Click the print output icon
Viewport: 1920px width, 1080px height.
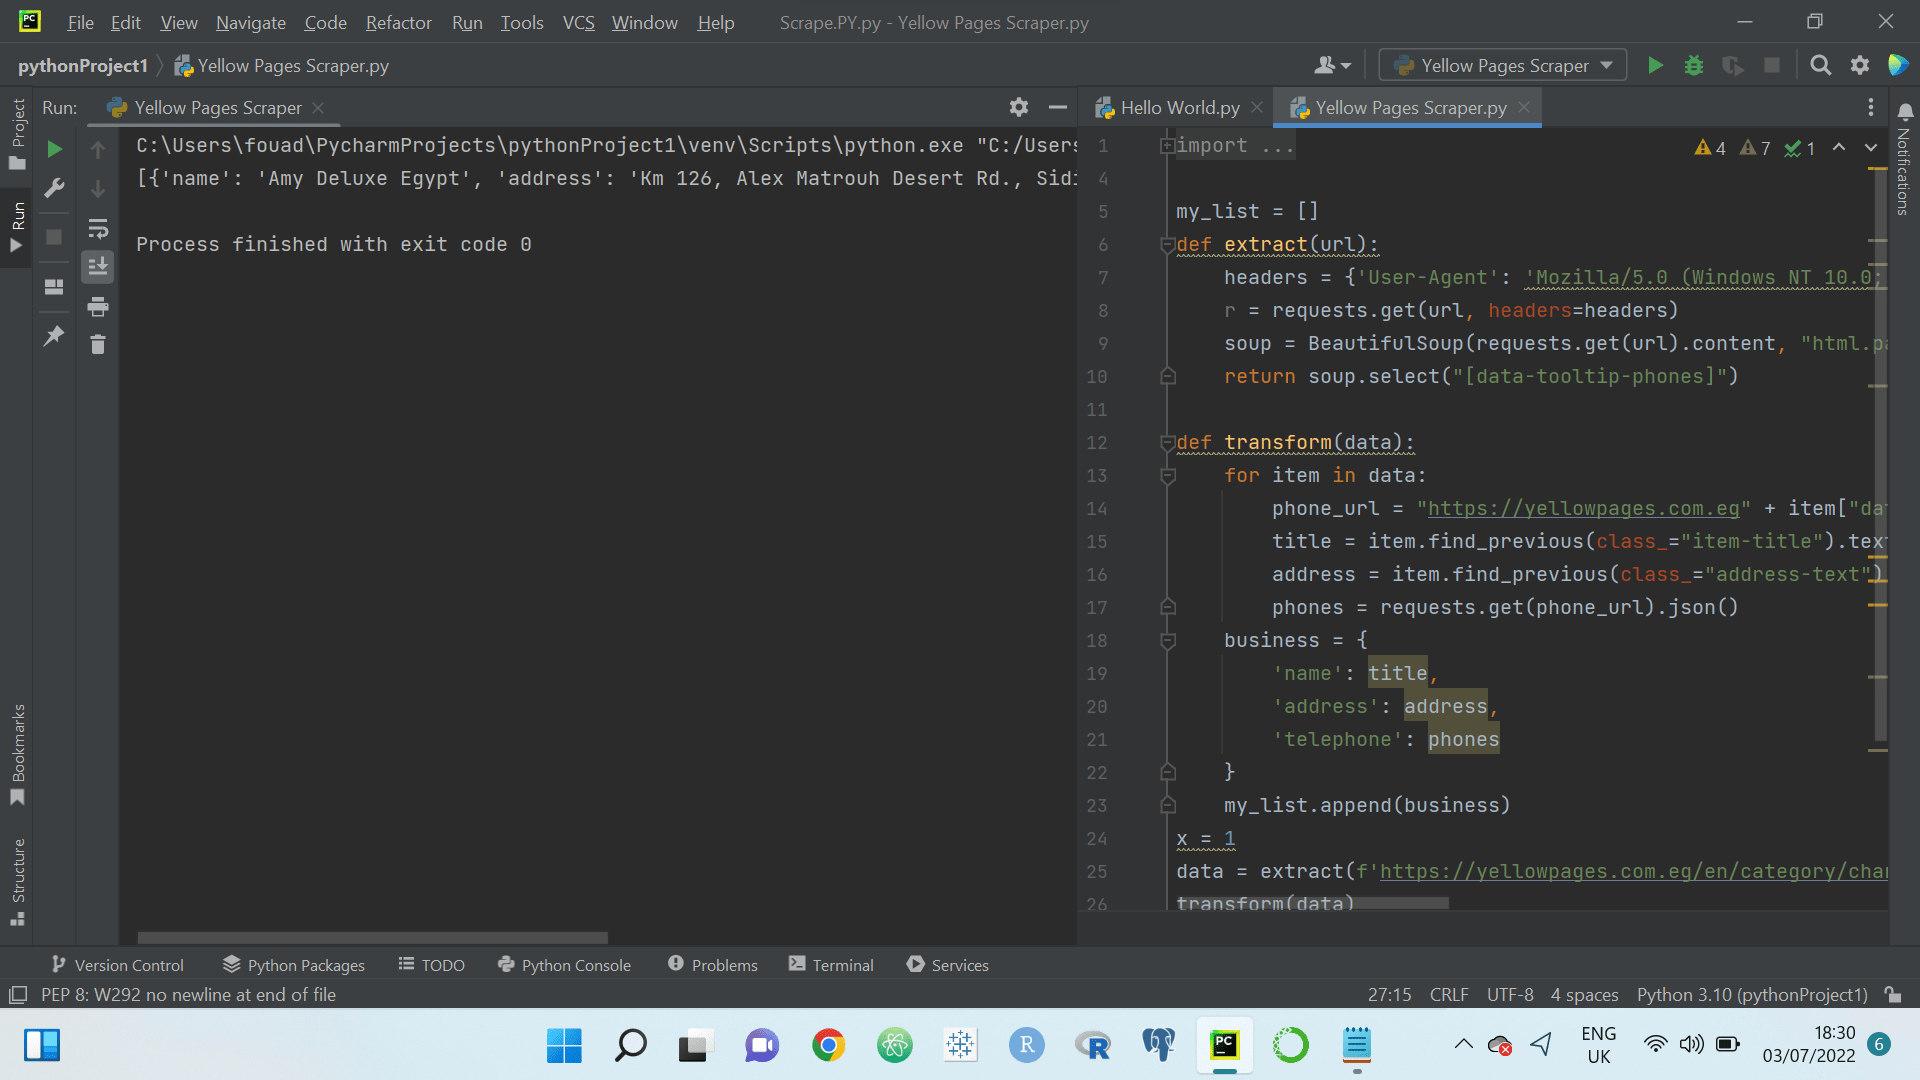[x=98, y=307]
